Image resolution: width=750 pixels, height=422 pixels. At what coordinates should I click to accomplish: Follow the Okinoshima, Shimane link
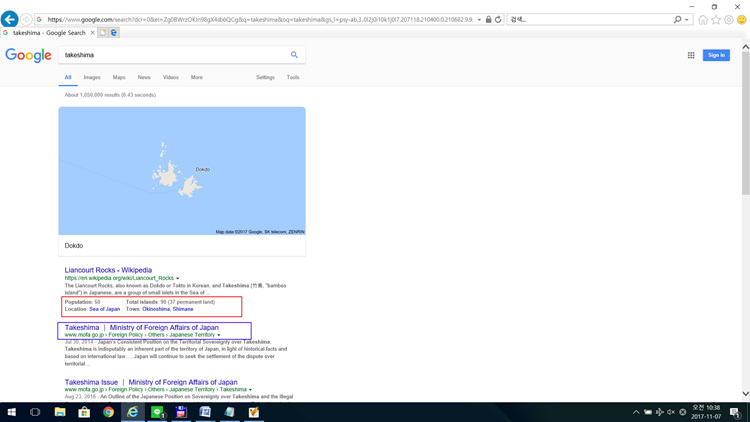[x=168, y=309]
